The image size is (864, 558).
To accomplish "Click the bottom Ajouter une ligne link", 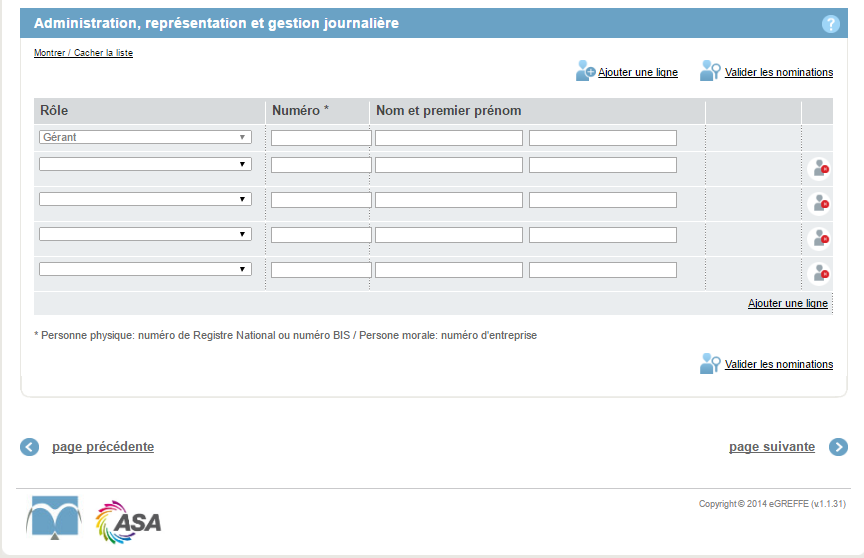I will [x=787, y=303].
